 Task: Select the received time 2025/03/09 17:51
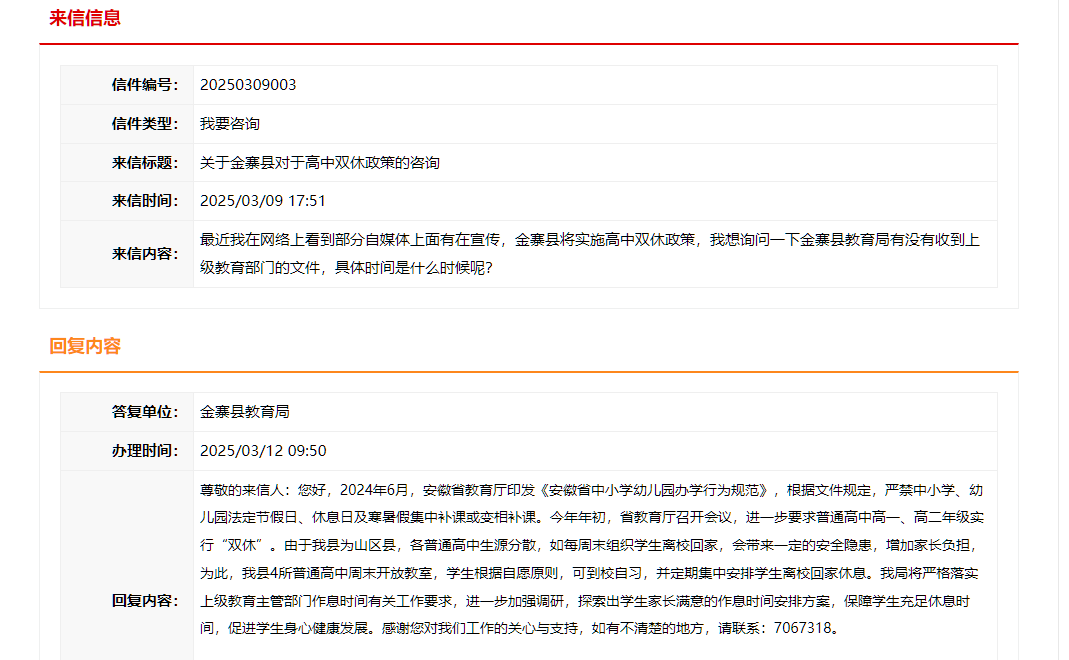262,200
